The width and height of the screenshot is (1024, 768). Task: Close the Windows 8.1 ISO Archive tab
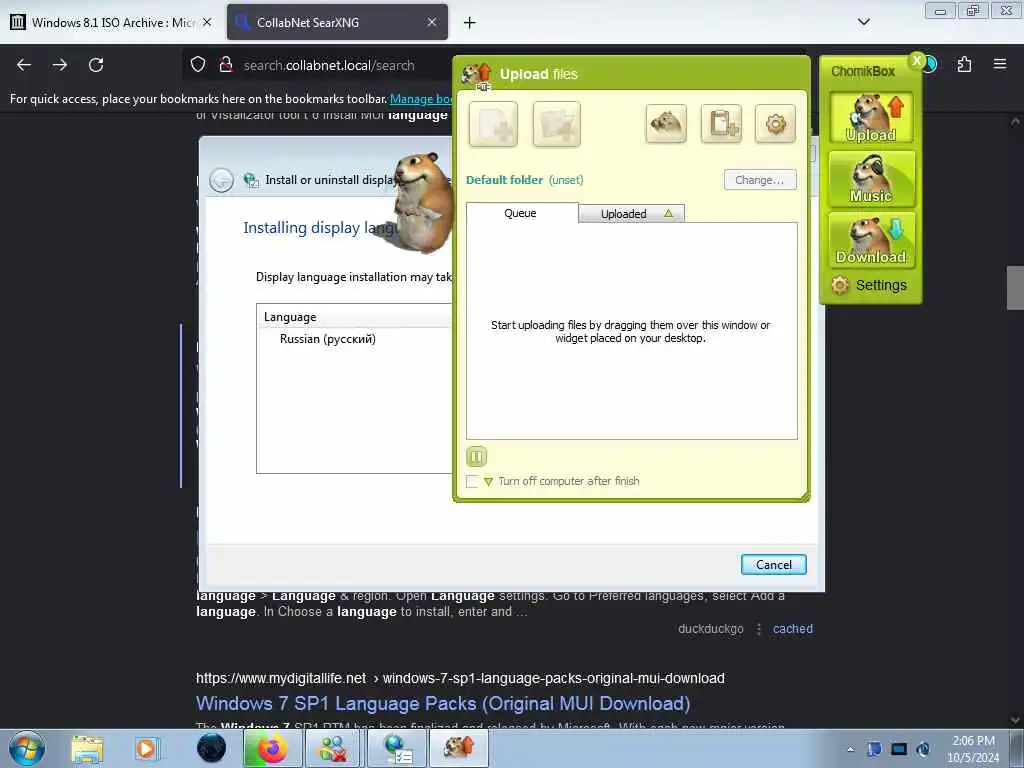coord(207,22)
